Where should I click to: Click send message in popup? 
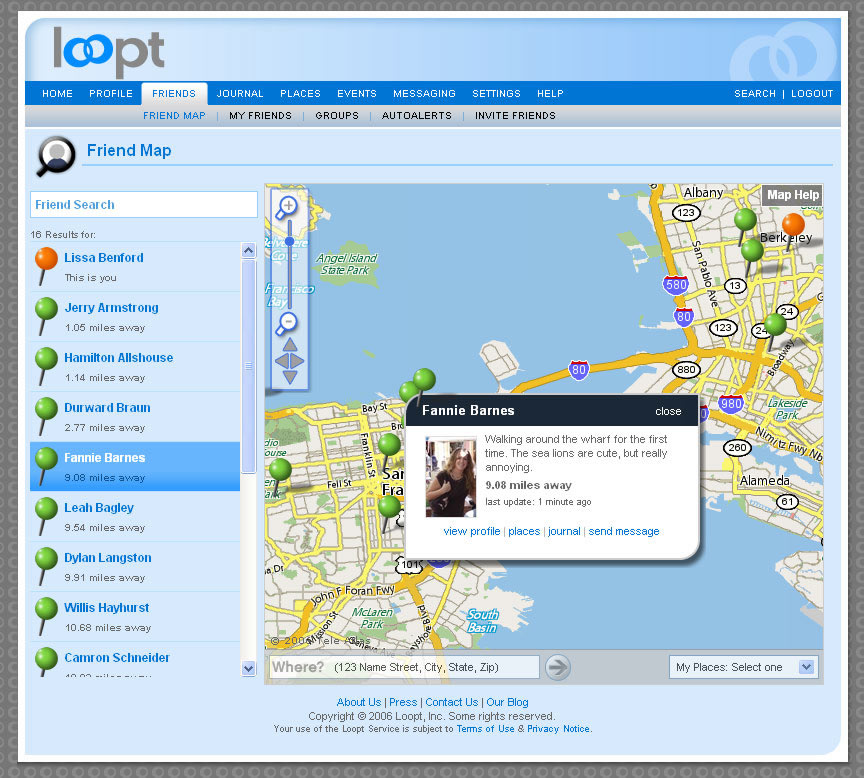click(x=624, y=531)
